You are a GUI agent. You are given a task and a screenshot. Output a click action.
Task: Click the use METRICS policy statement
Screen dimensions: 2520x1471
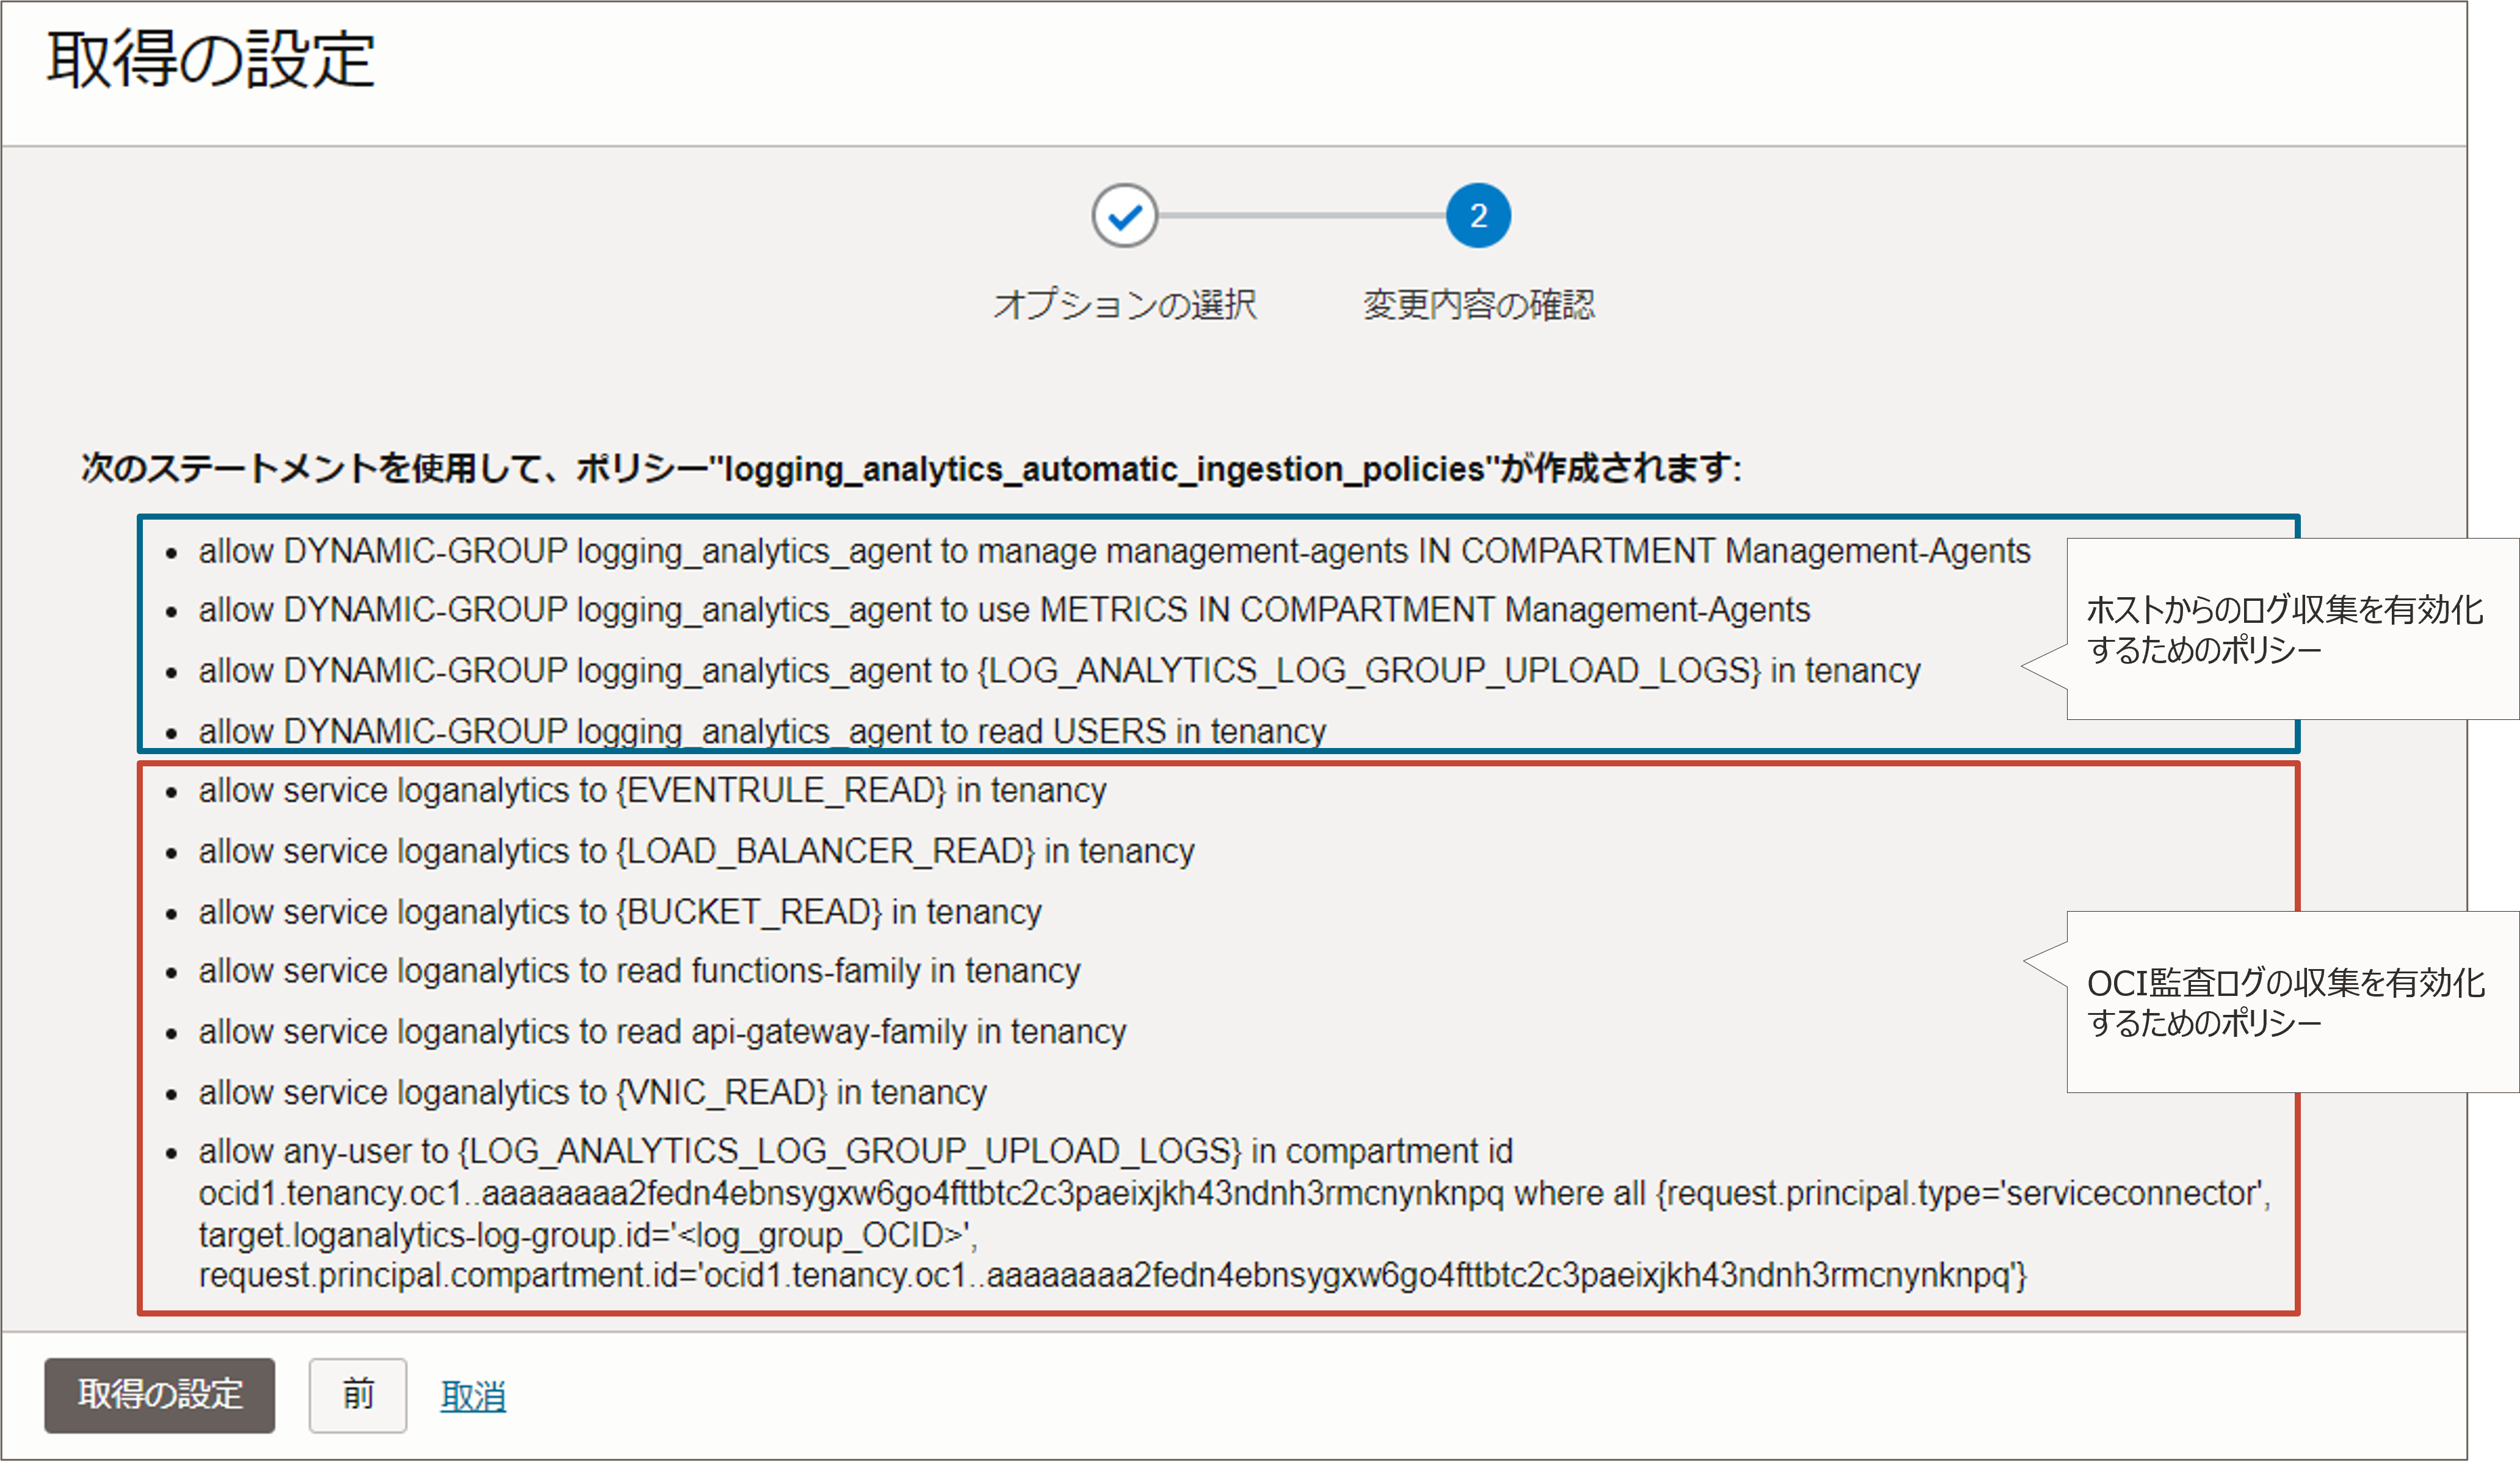1003,610
